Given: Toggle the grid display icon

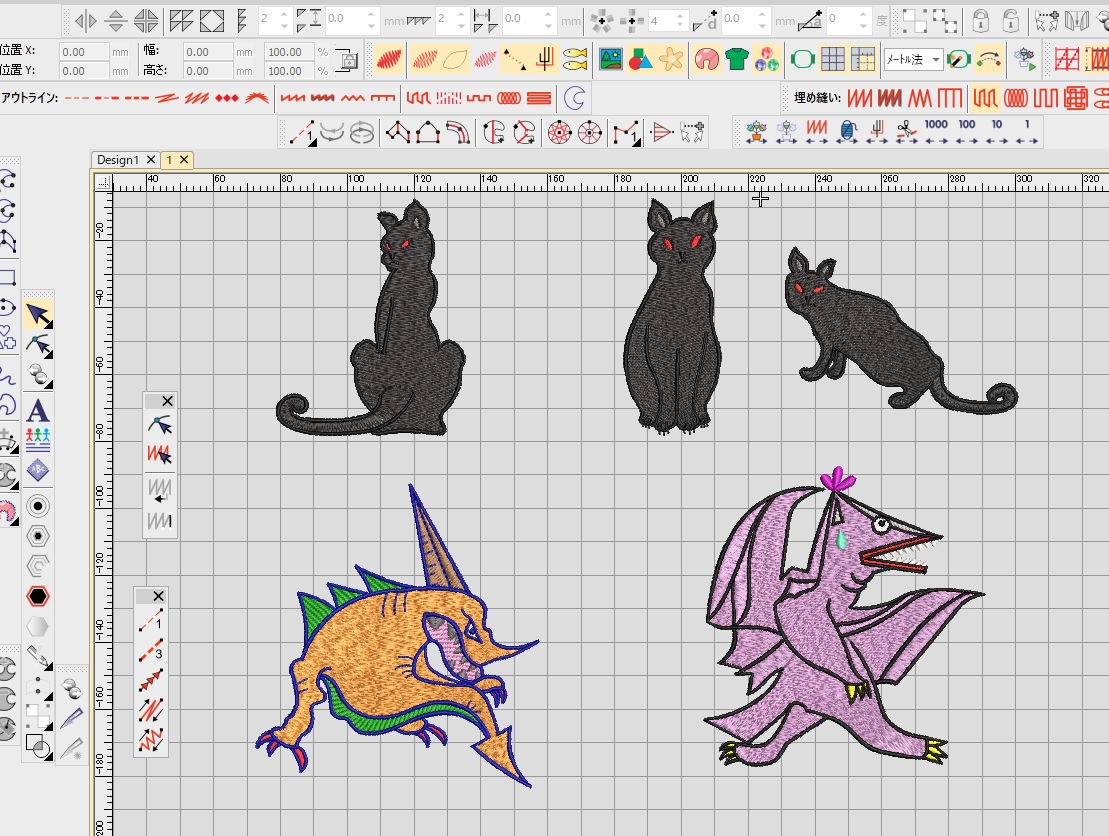Looking at the screenshot, I should tap(832, 59).
